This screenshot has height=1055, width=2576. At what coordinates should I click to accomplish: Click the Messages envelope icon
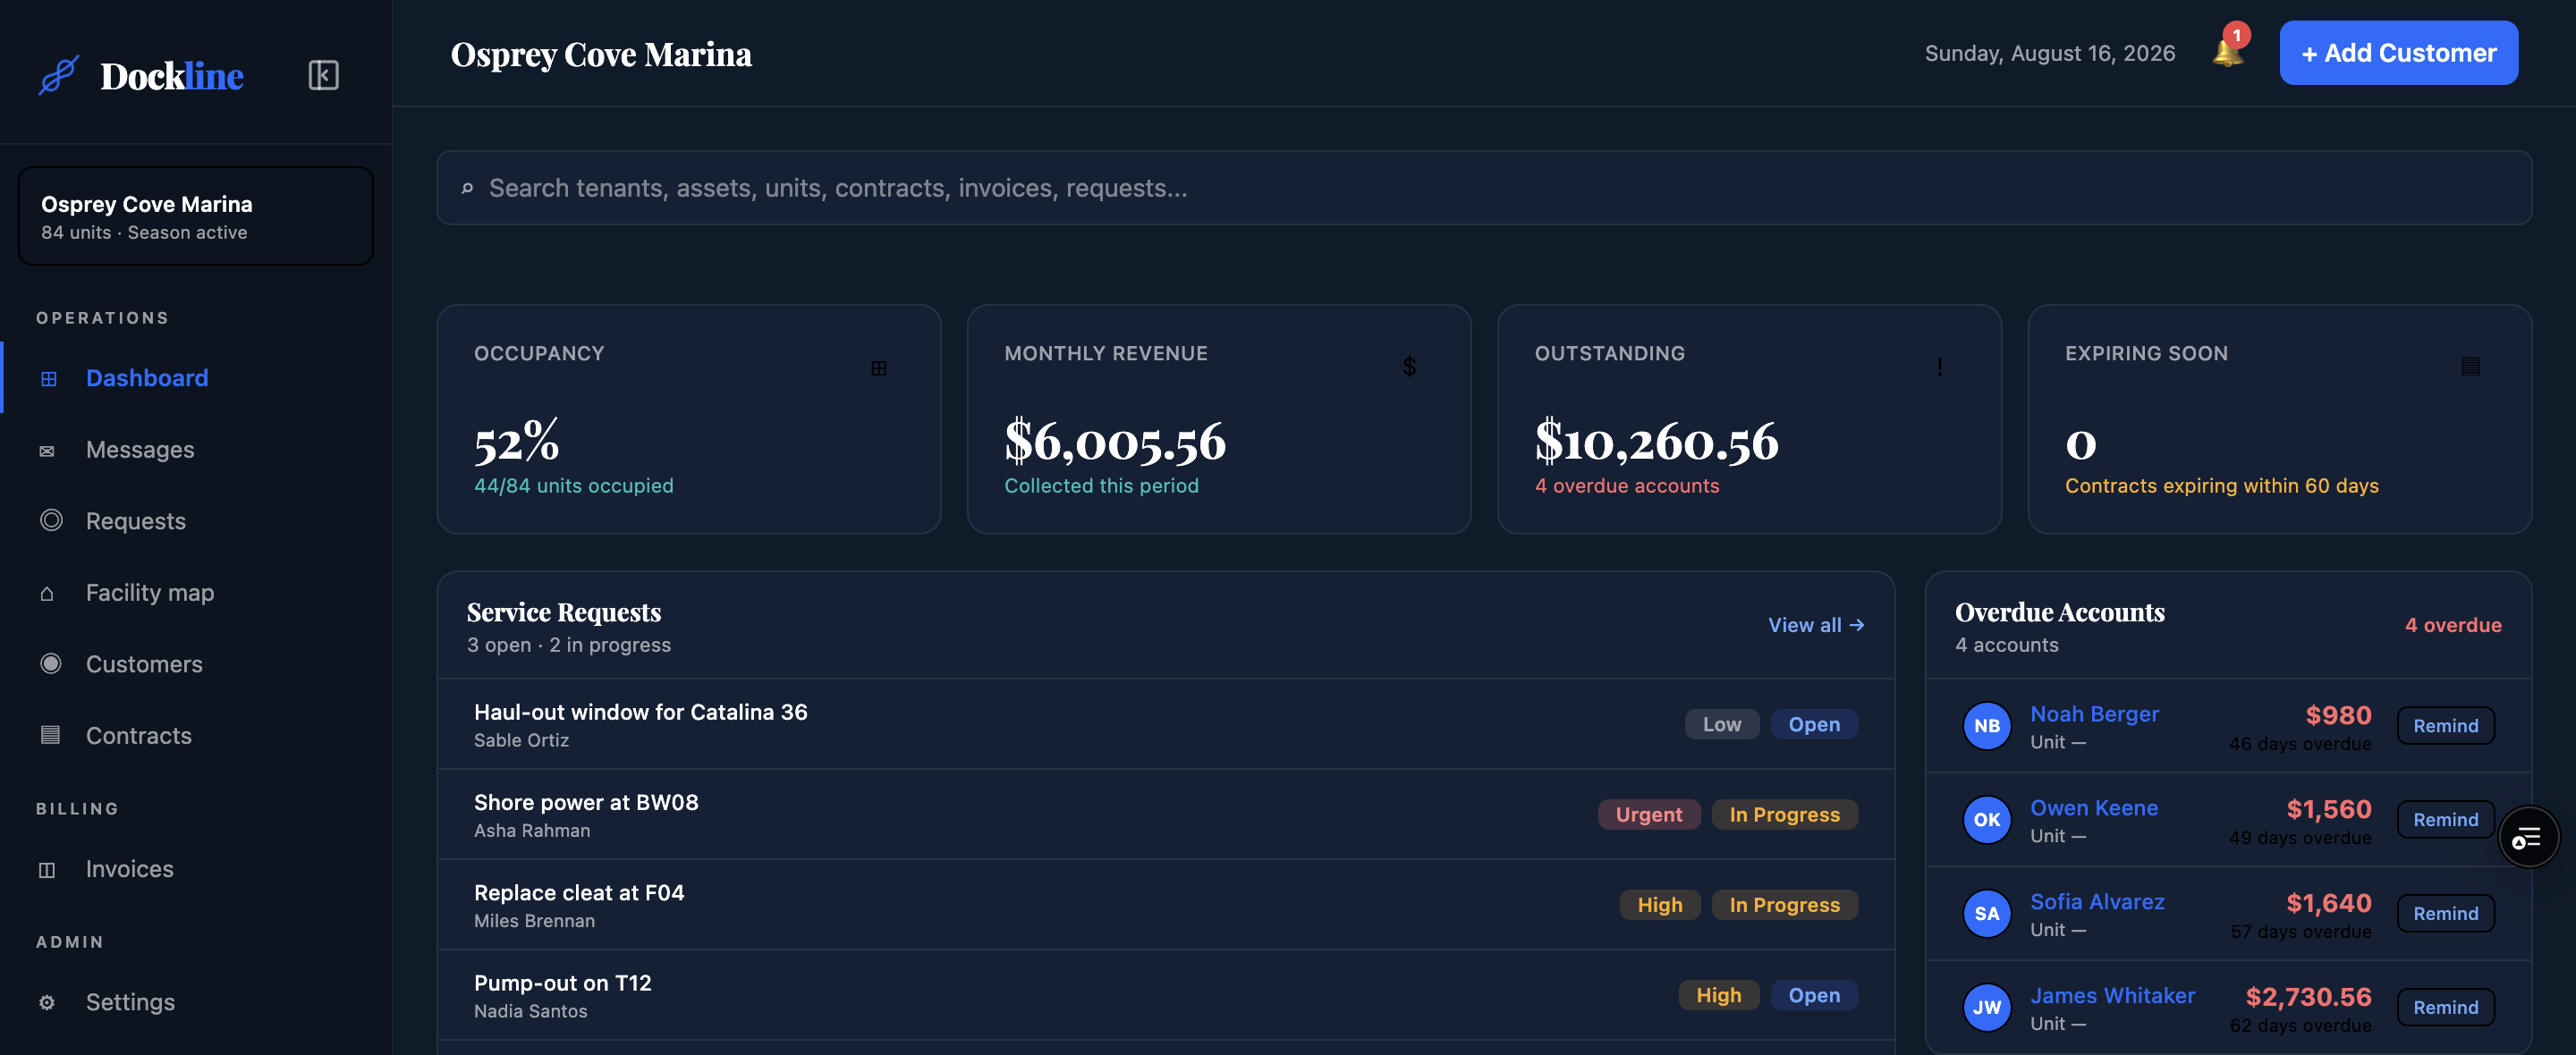point(47,451)
